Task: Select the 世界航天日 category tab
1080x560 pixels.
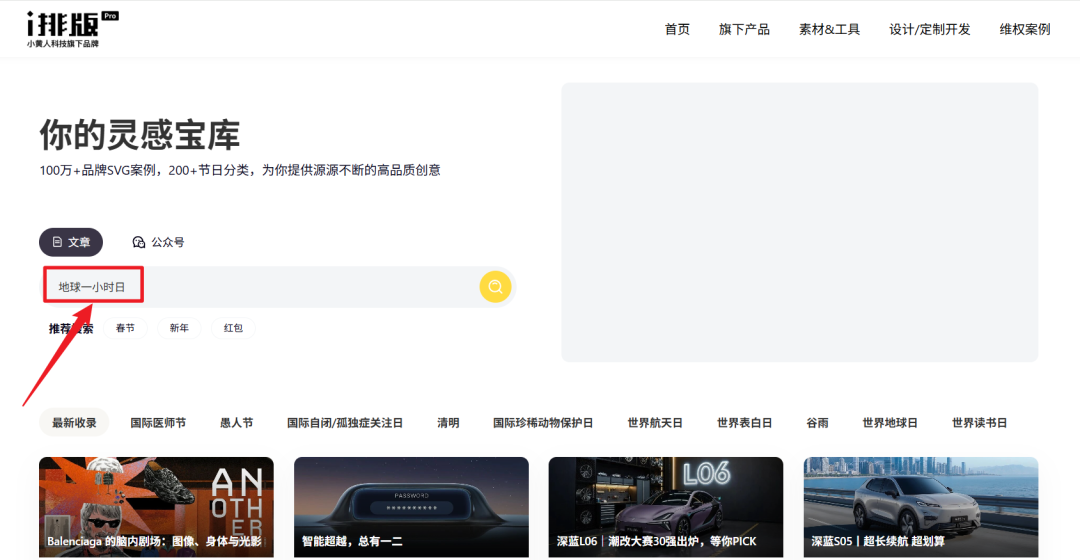Action: point(654,422)
